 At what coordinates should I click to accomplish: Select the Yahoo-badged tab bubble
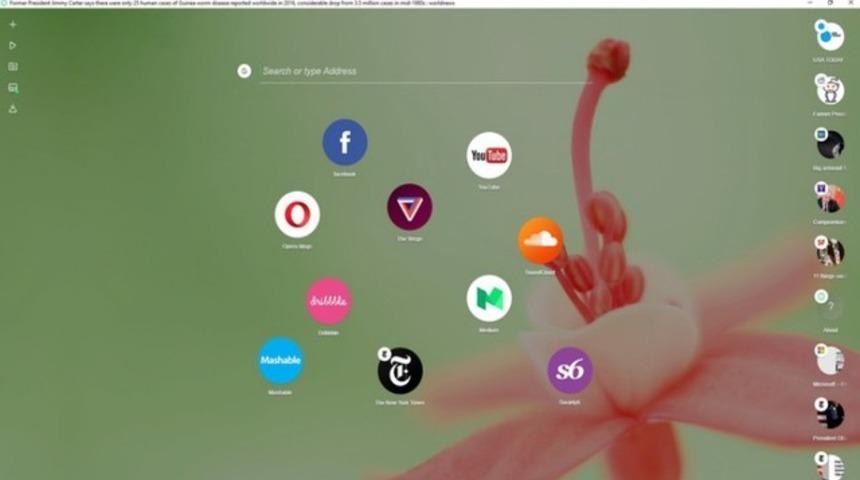[830, 197]
